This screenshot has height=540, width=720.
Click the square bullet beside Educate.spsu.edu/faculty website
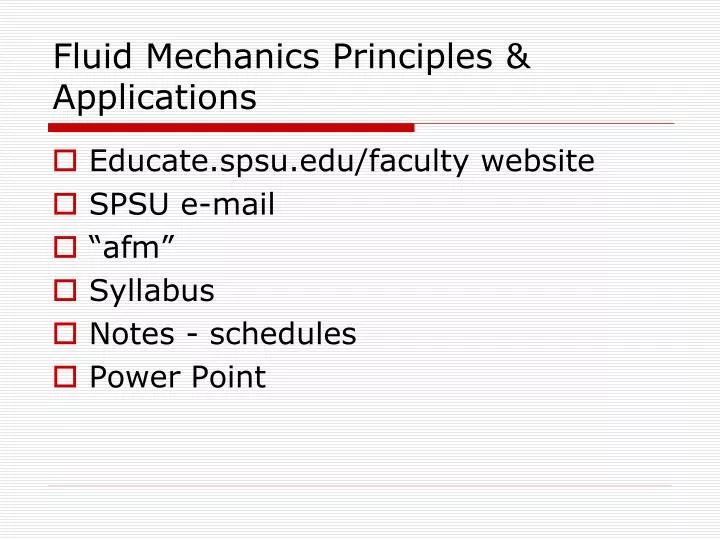click(65, 161)
